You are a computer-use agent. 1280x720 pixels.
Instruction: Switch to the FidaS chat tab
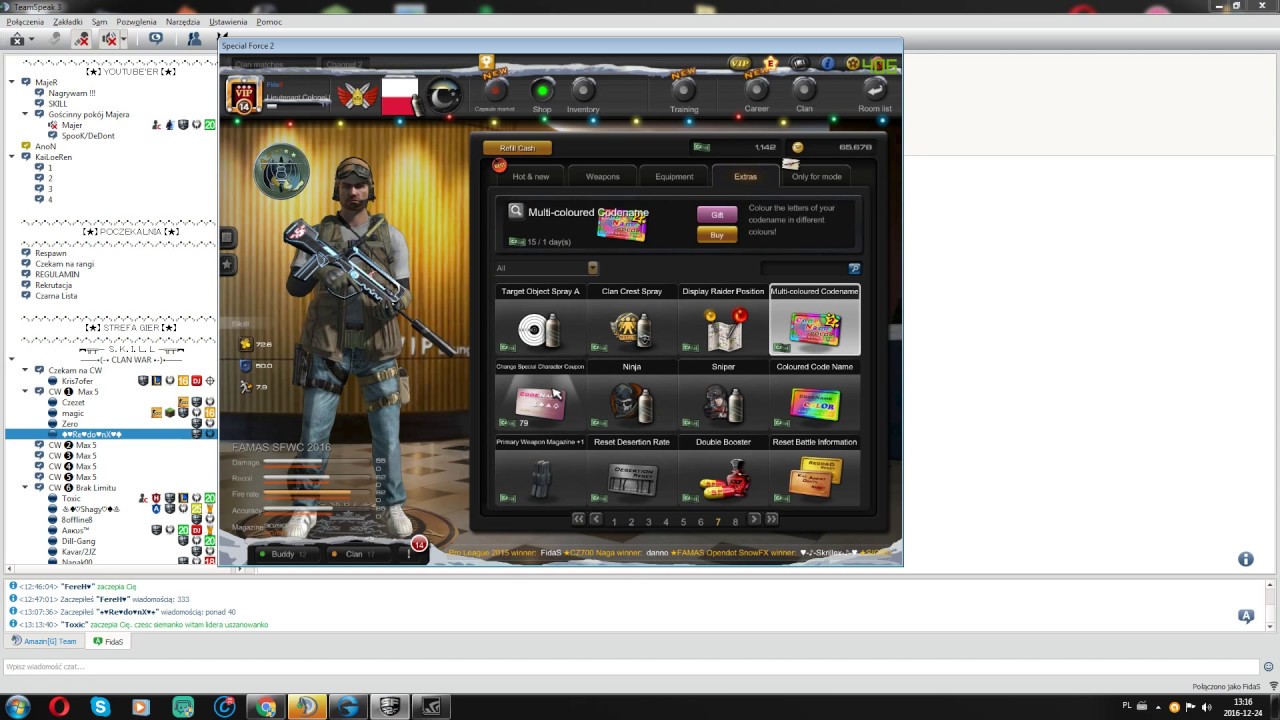tap(107, 641)
